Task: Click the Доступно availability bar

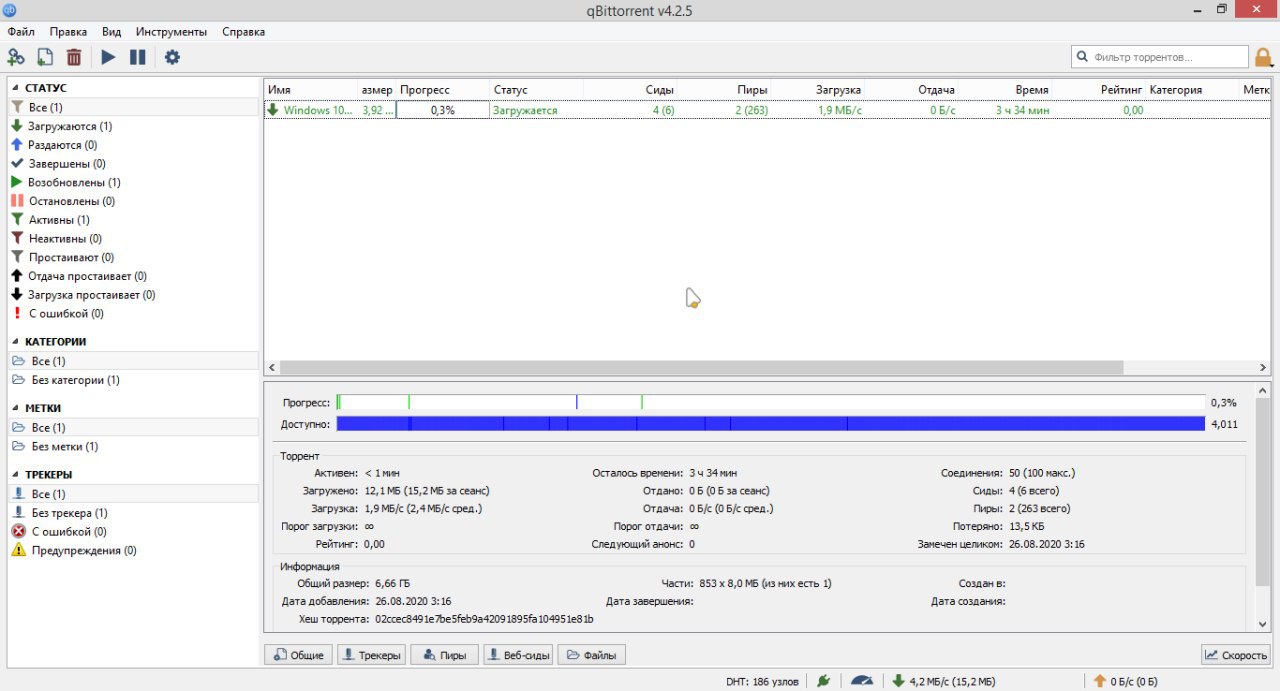Action: point(771,424)
